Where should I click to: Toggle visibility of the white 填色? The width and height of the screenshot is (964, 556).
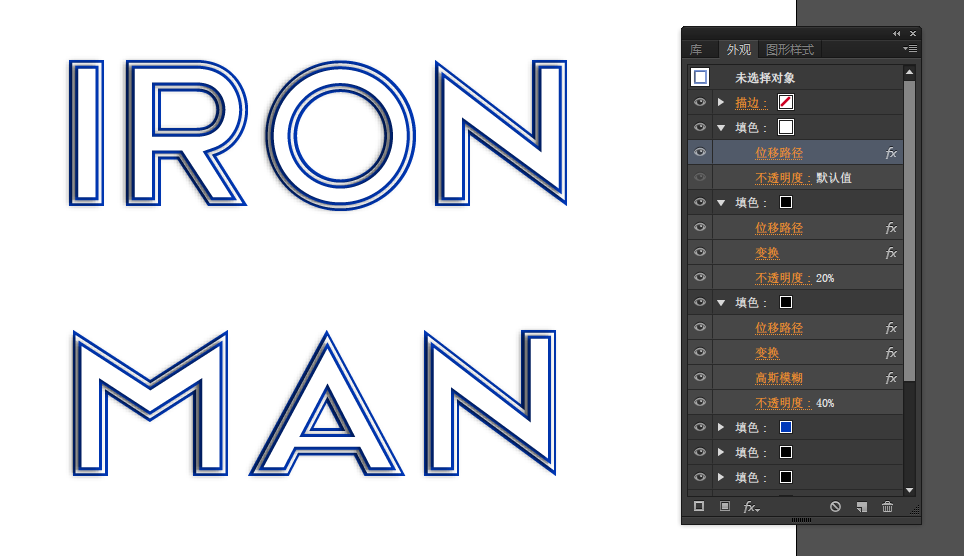tap(700, 127)
